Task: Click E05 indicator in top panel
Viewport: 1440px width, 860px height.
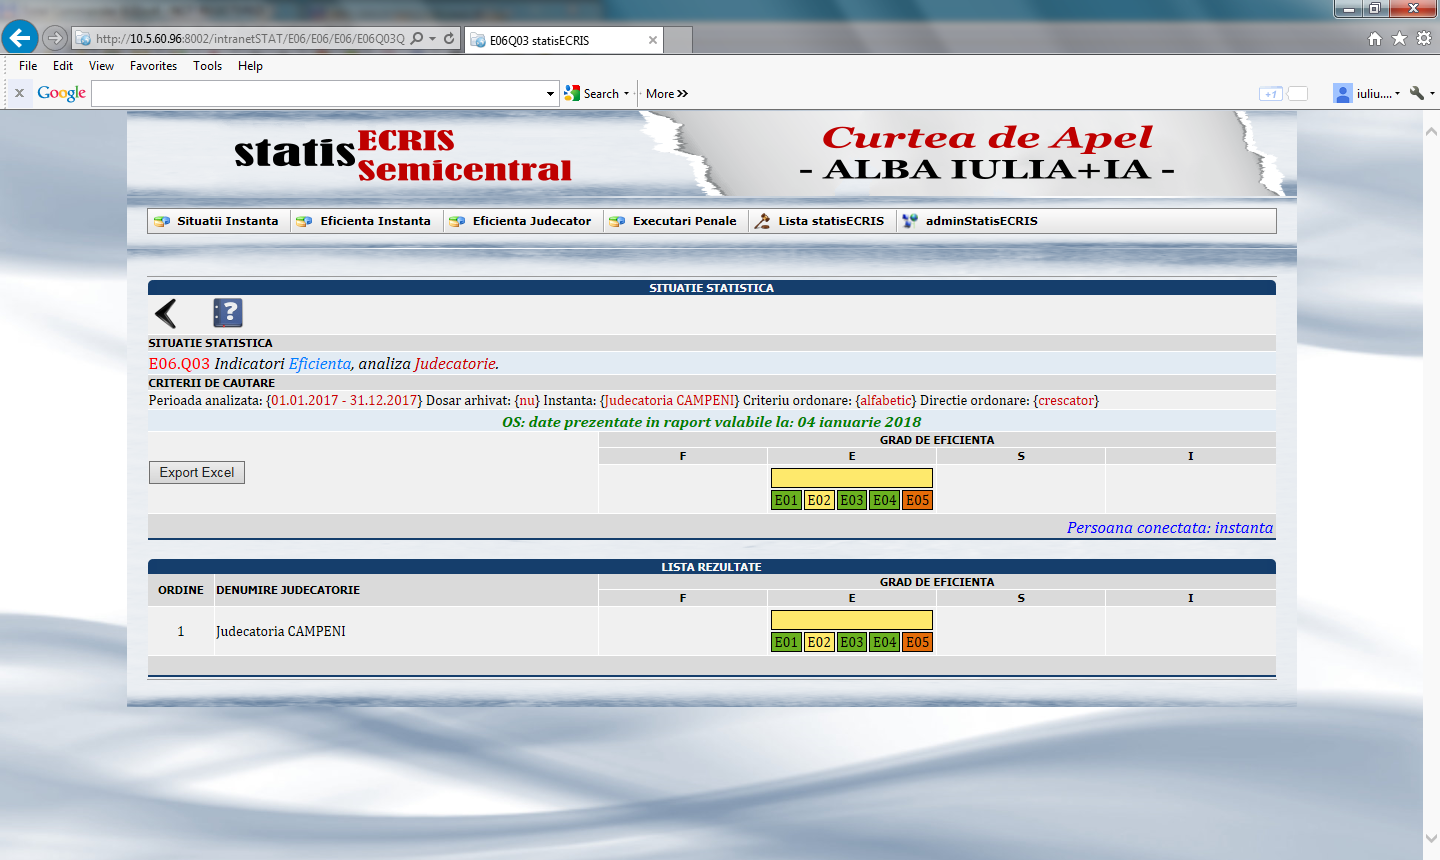Action: [x=918, y=500]
